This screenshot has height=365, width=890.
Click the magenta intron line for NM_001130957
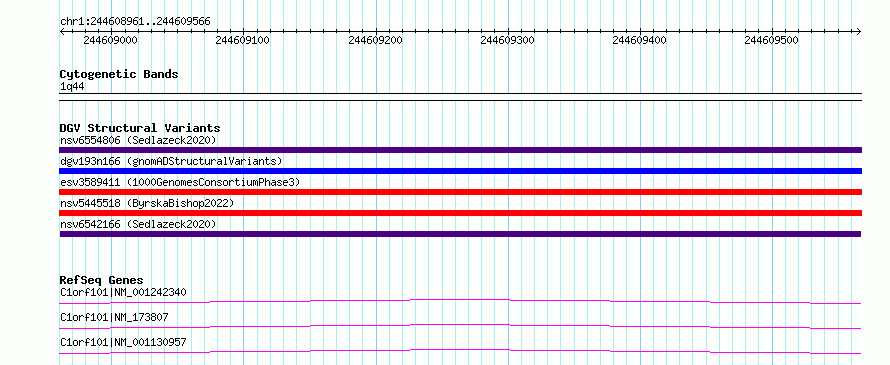[460, 350]
